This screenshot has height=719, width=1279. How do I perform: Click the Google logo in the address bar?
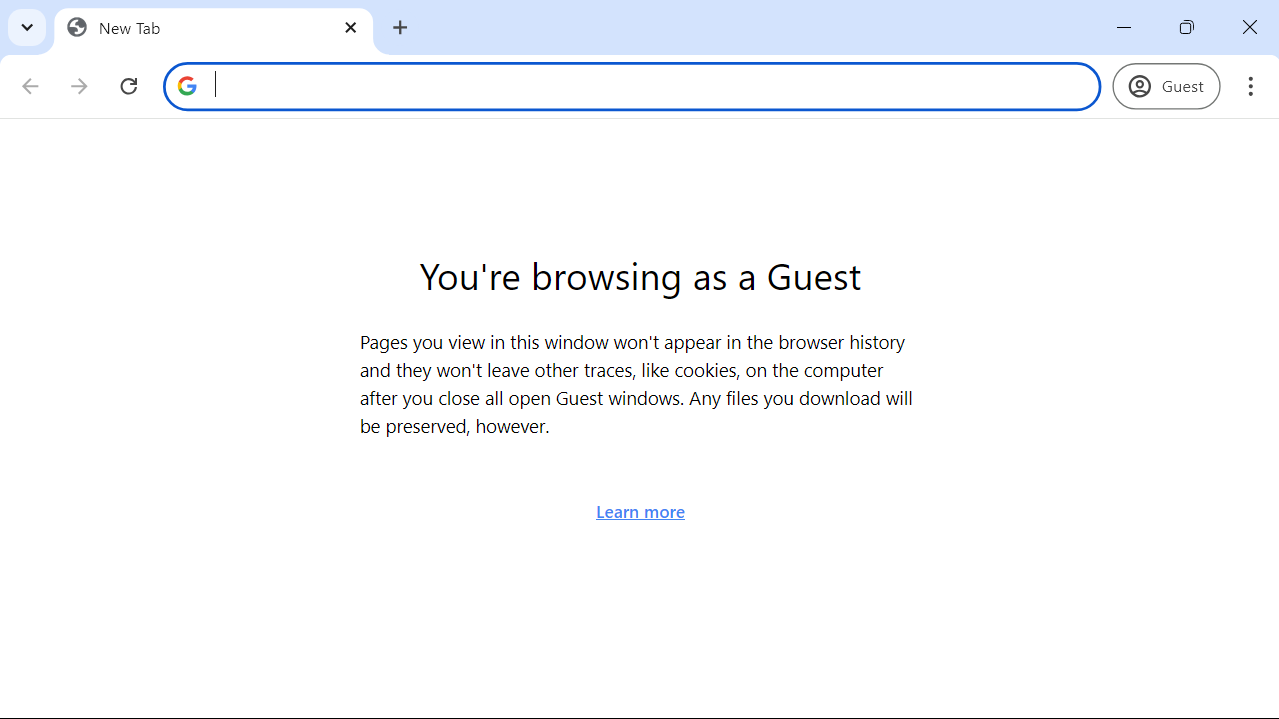coord(187,86)
